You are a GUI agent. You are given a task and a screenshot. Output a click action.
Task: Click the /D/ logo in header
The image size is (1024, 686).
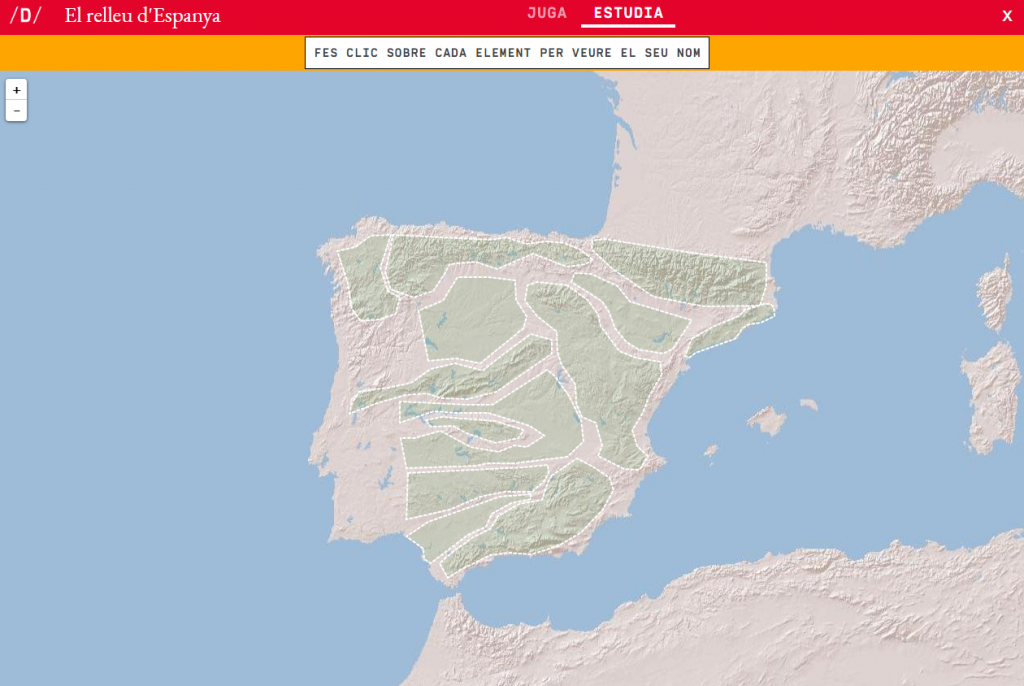coord(26,16)
